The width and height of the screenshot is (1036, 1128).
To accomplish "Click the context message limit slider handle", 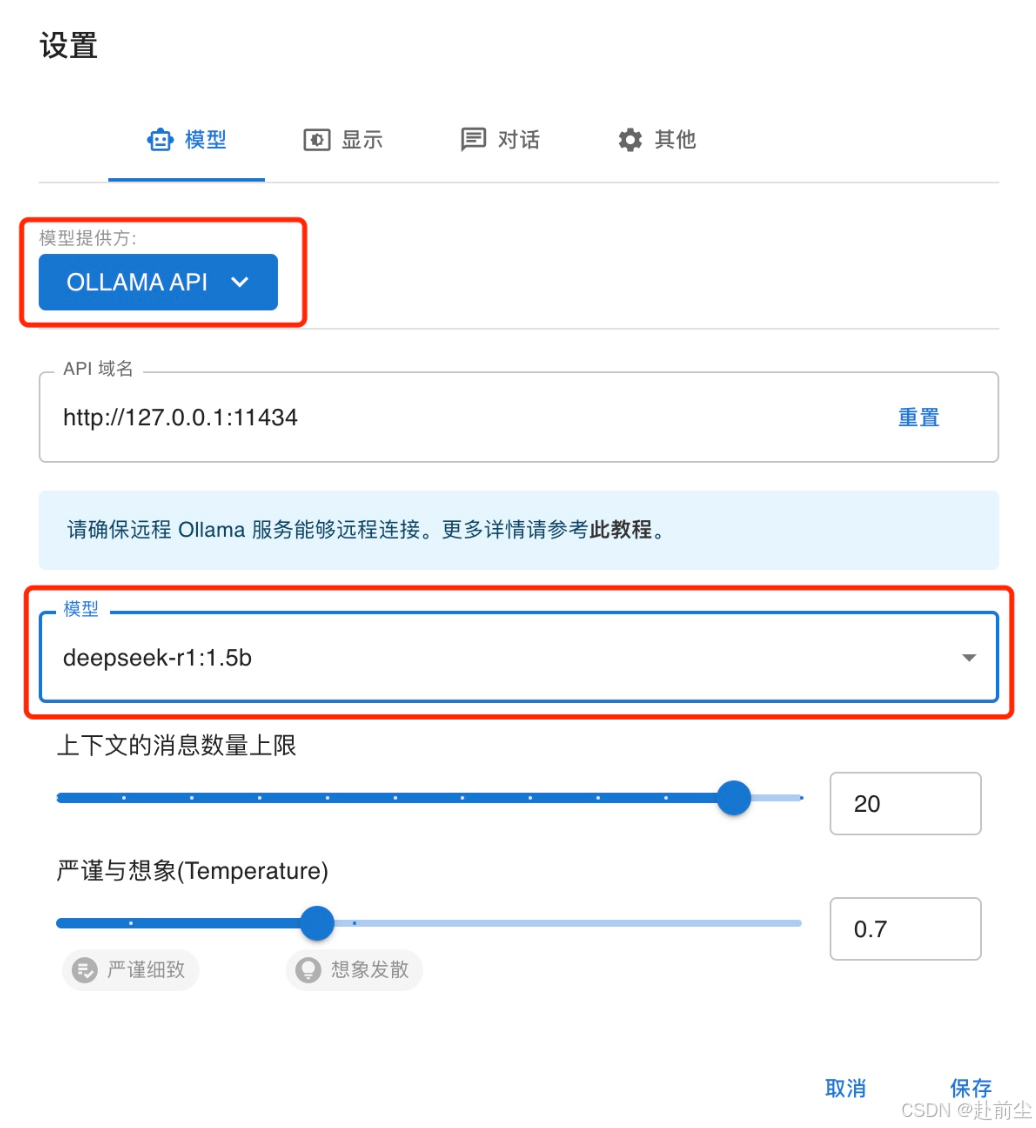I will point(734,798).
